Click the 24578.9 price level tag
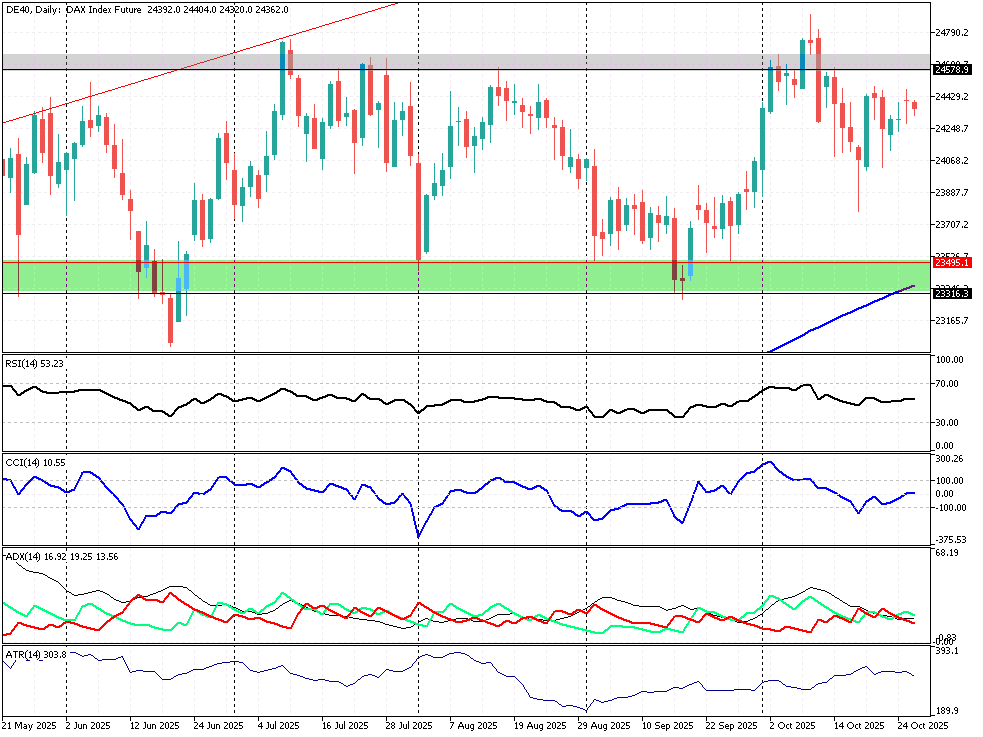 click(949, 70)
